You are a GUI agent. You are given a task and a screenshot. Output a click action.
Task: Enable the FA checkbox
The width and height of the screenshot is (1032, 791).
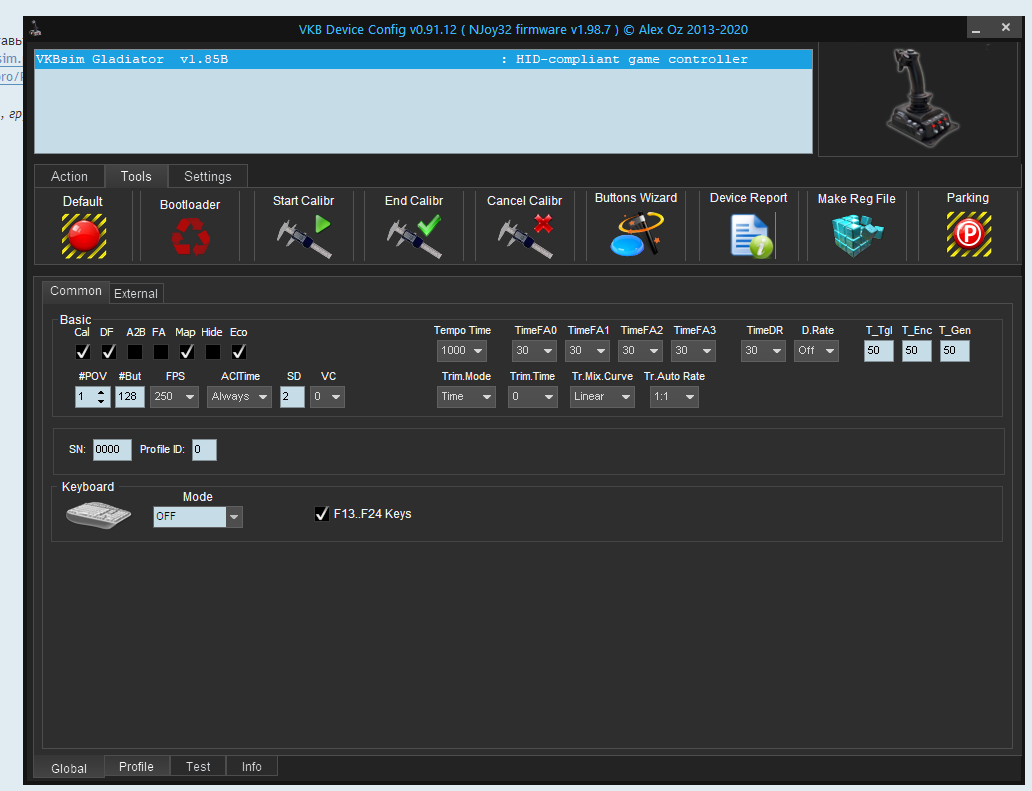[161, 352]
